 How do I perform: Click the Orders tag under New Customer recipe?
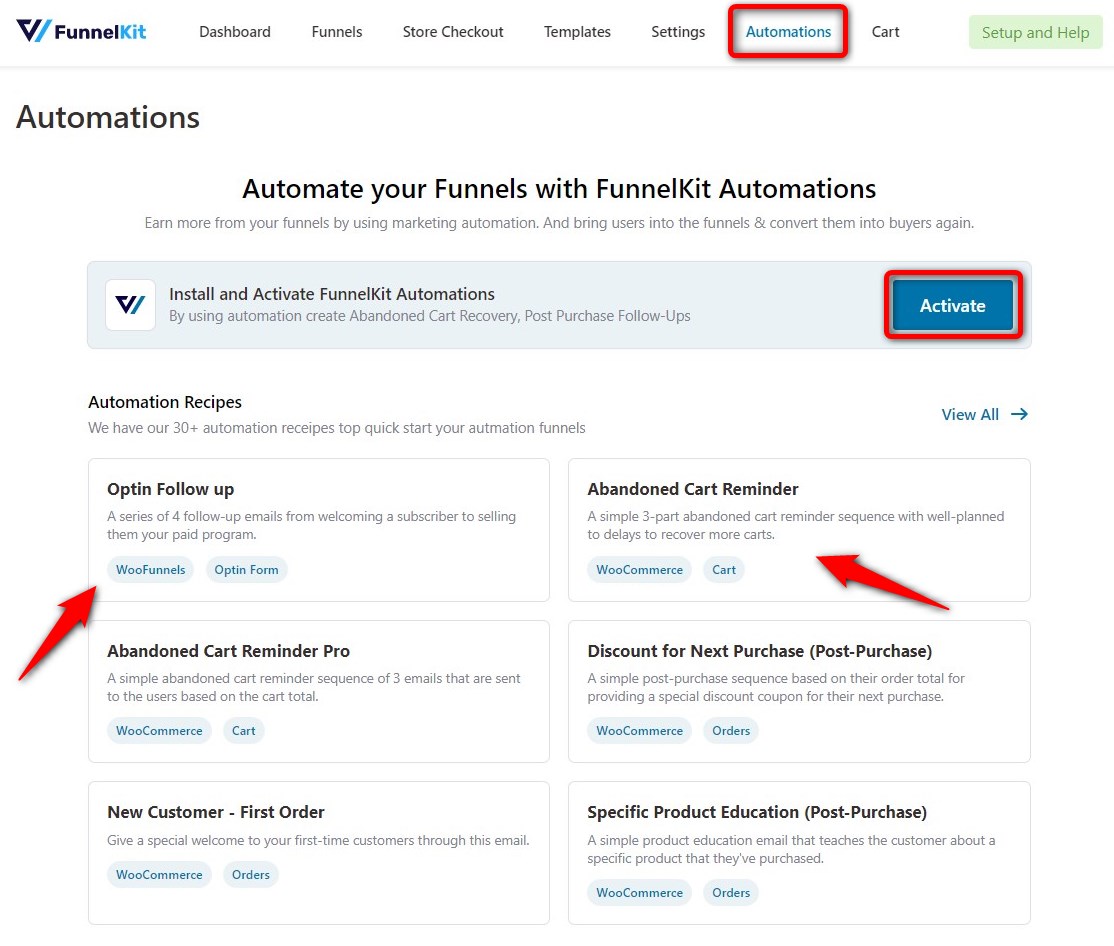point(250,874)
